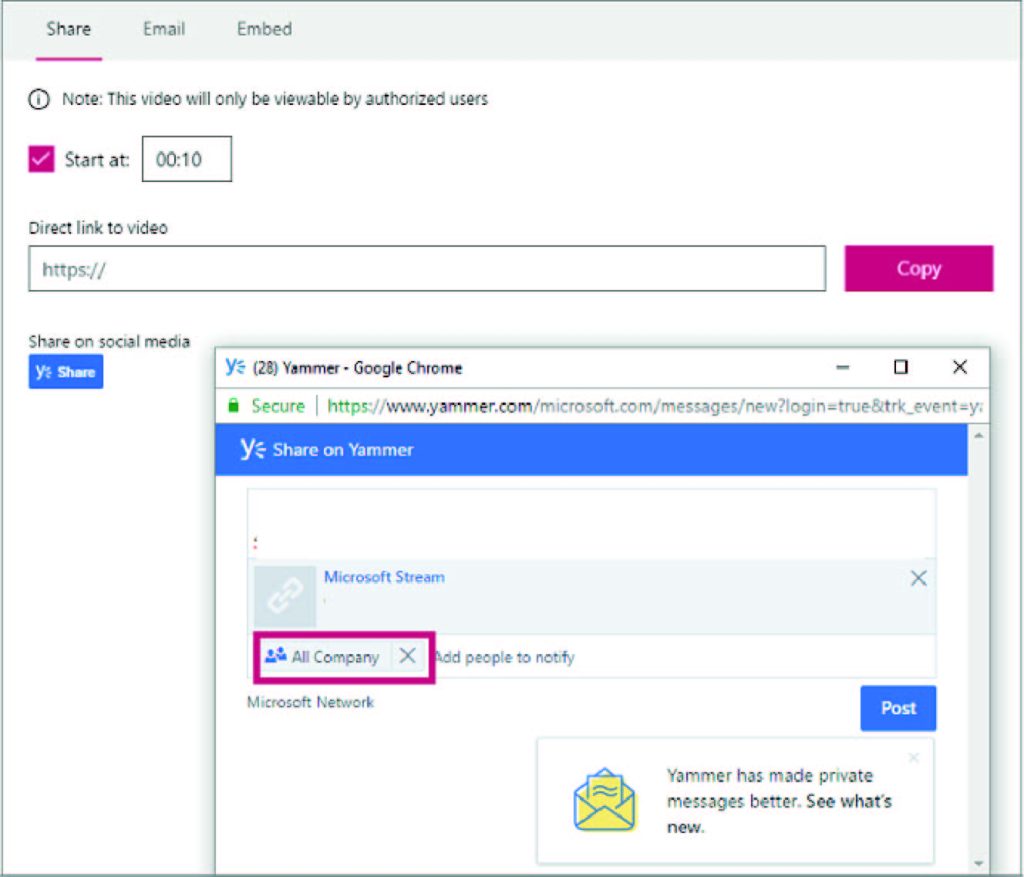The image size is (1024, 877).
Task: Minimize the Yammer Chrome window
Action: (x=843, y=368)
